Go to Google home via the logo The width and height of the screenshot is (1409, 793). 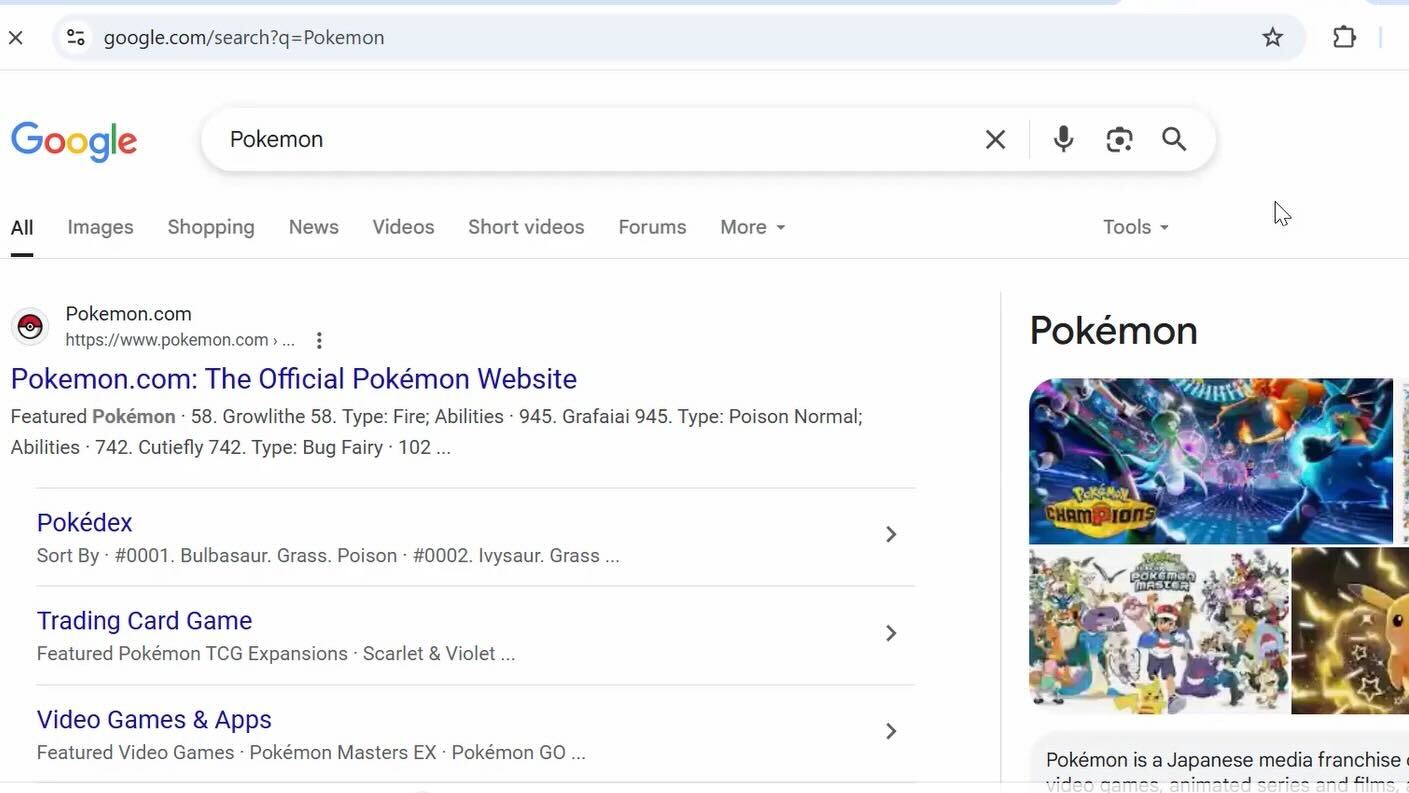click(74, 141)
